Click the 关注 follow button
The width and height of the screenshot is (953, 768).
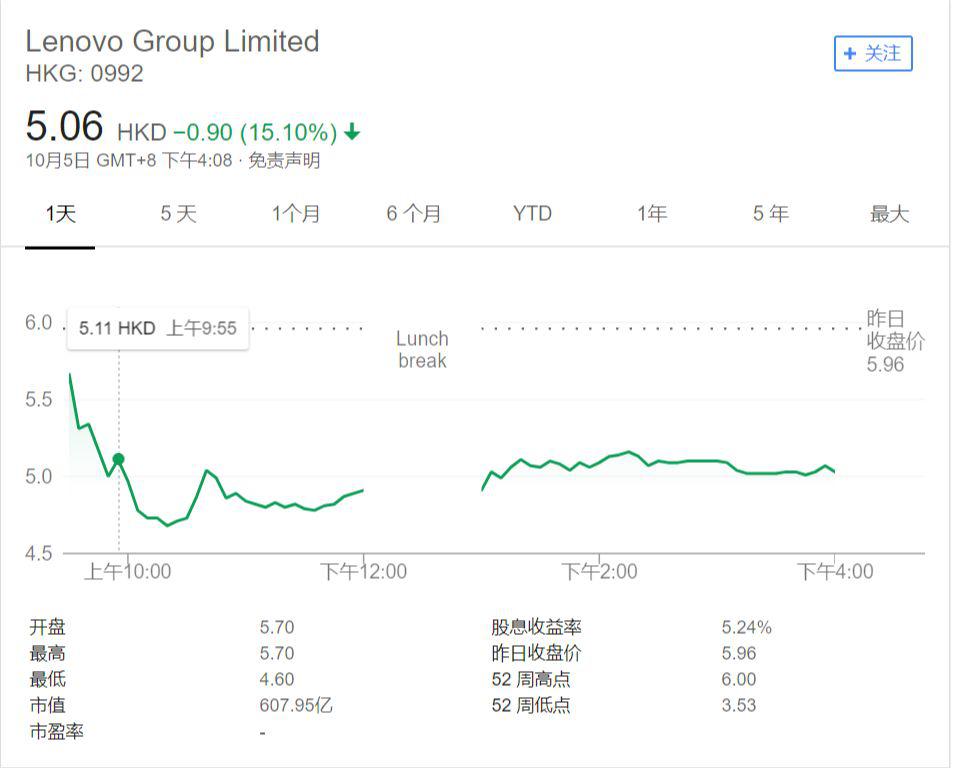[x=873, y=54]
